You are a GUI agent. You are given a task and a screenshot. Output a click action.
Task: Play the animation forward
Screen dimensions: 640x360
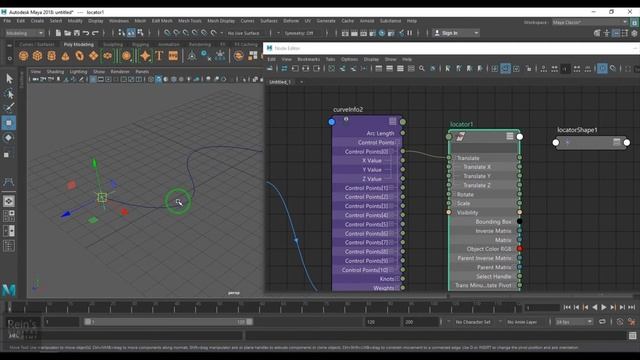click(x=604, y=307)
